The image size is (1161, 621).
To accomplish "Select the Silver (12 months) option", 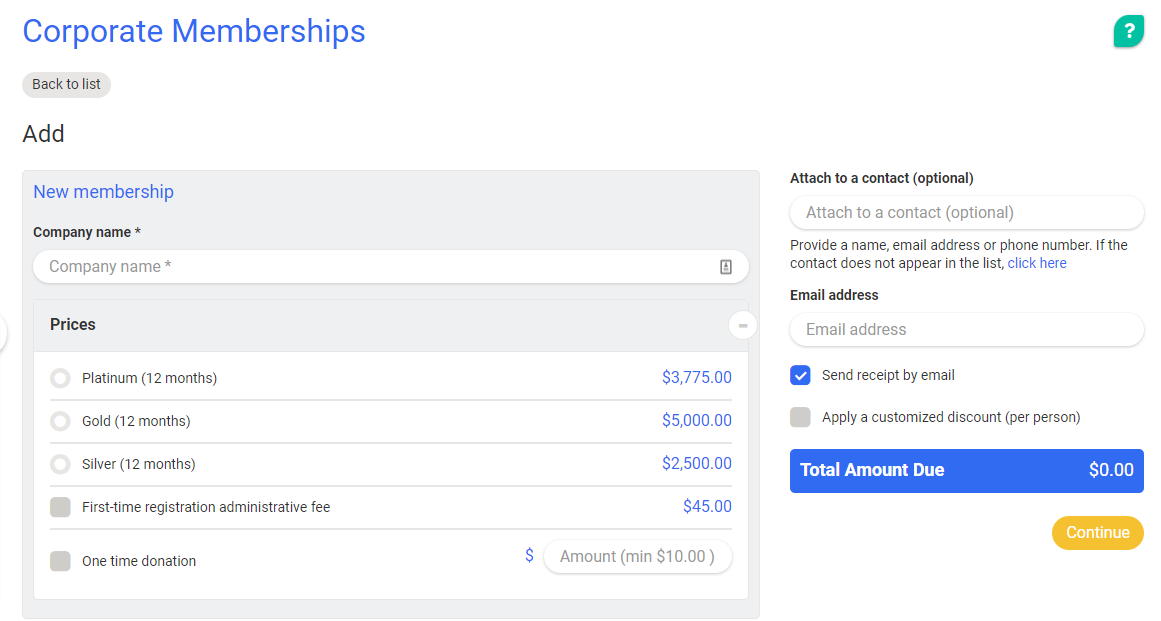I will coord(61,464).
